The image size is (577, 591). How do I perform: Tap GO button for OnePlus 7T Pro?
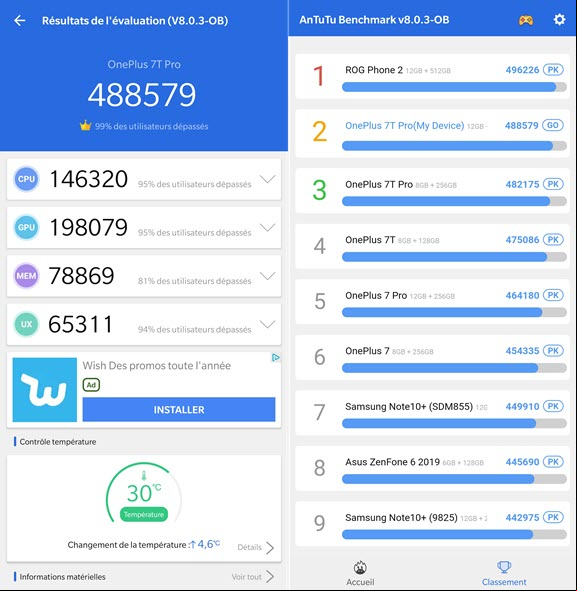553,125
